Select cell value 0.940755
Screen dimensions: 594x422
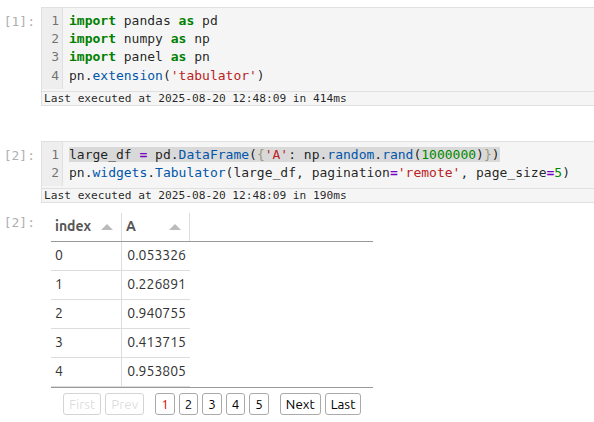[x=156, y=314]
